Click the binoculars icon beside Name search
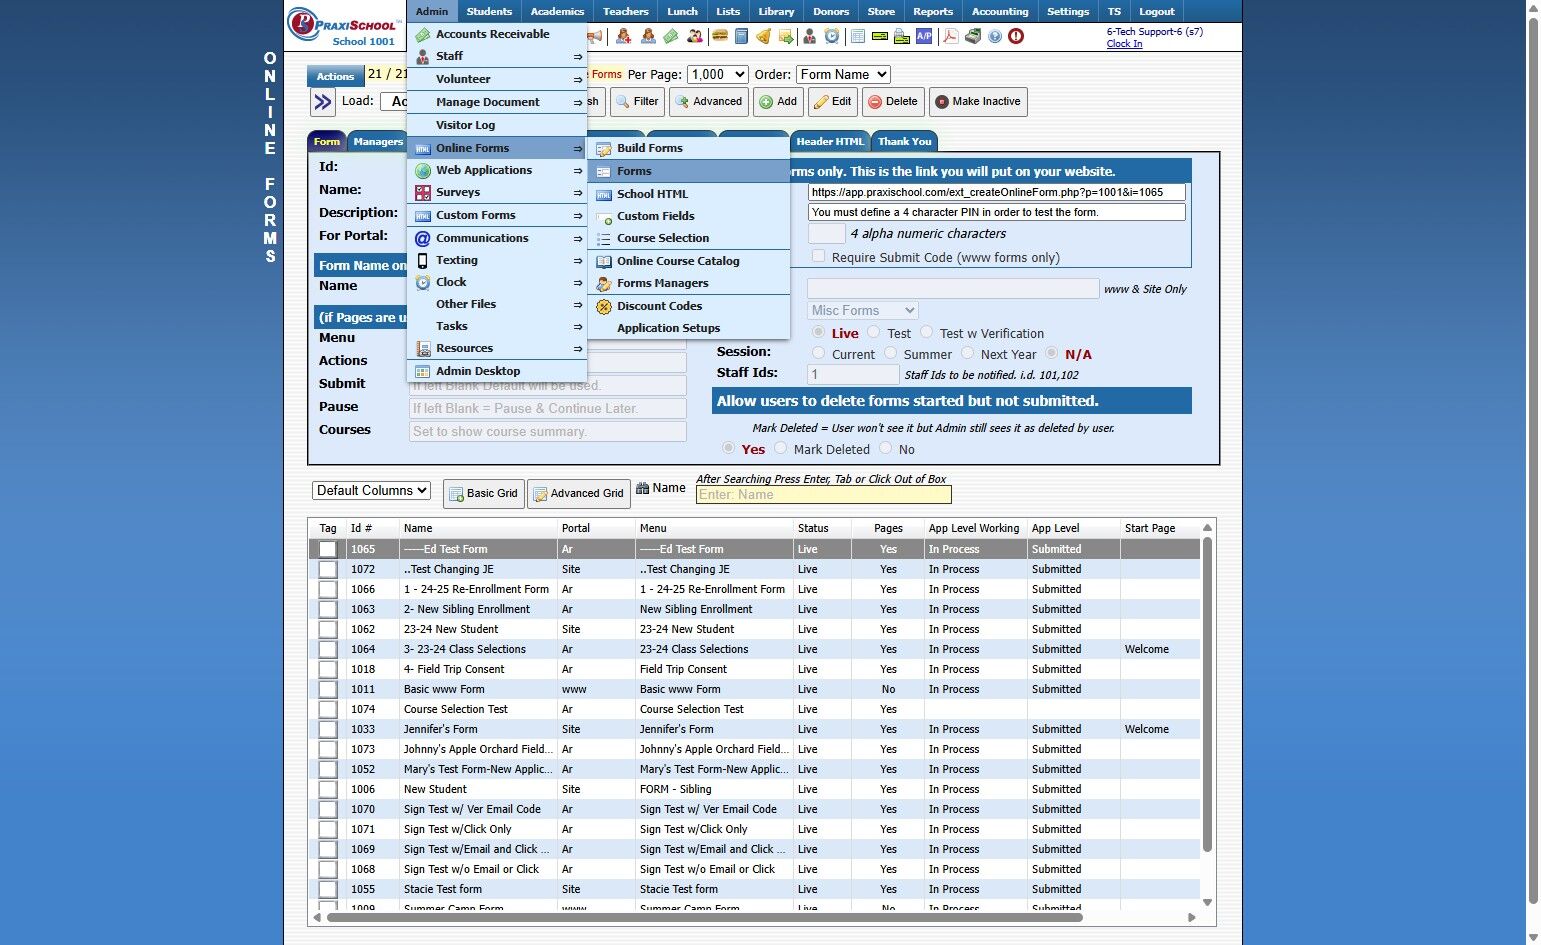The width and height of the screenshot is (1541, 945). (643, 488)
